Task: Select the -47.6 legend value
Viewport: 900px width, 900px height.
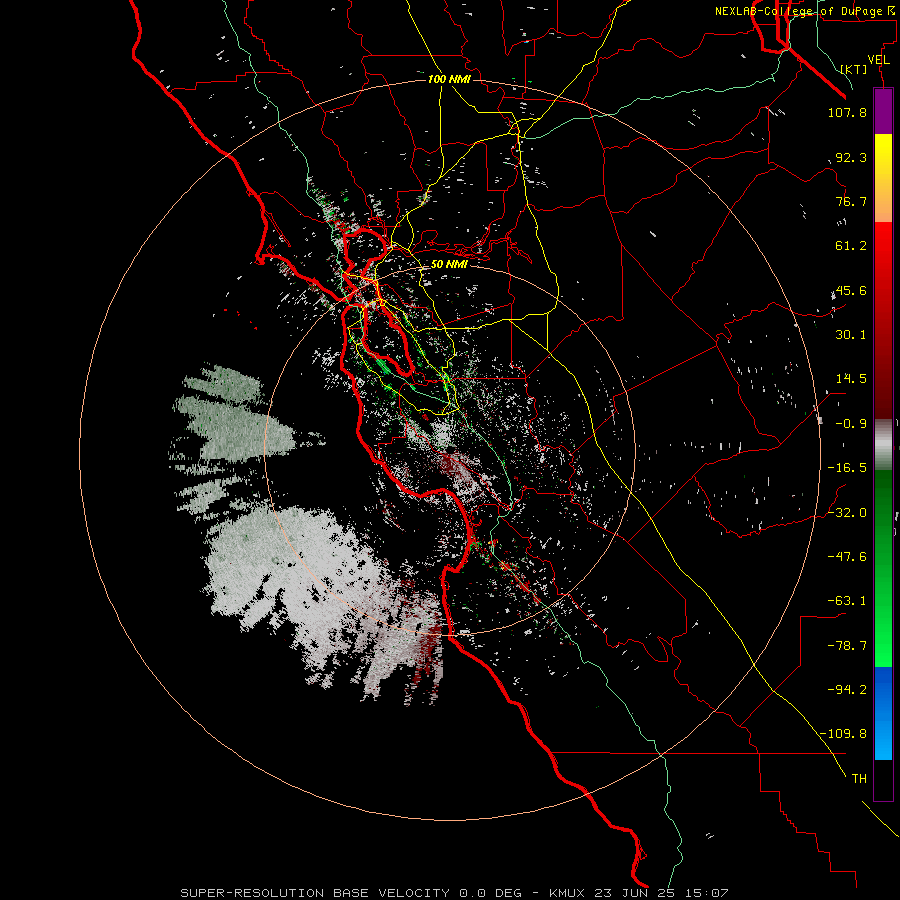Action: [x=847, y=557]
